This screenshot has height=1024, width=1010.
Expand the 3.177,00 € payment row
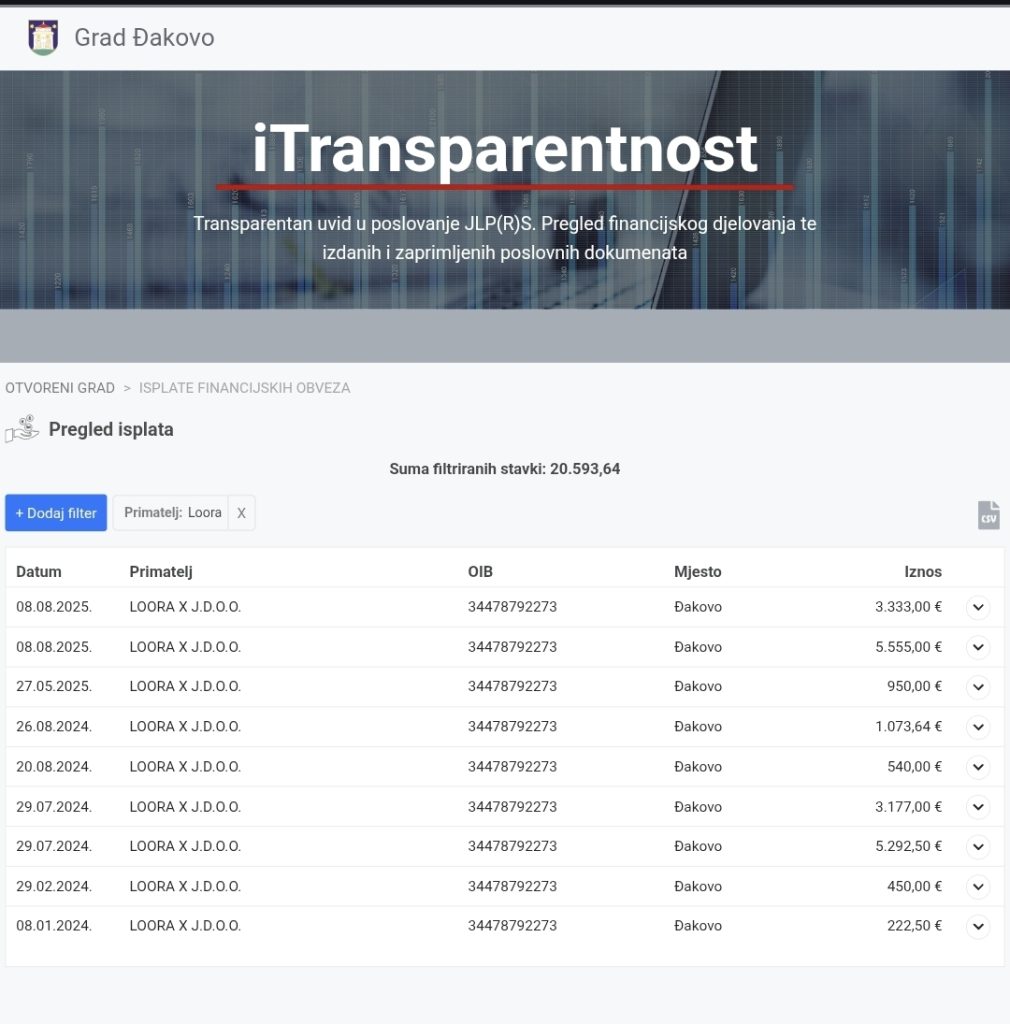(978, 807)
